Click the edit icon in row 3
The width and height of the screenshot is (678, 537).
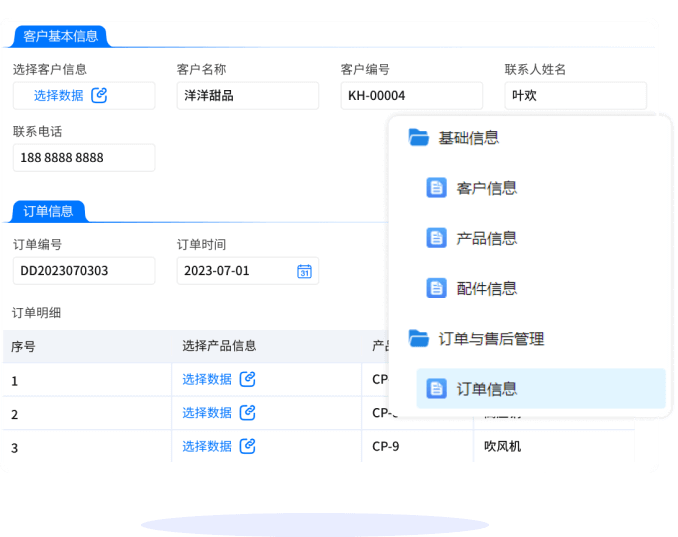(248, 446)
